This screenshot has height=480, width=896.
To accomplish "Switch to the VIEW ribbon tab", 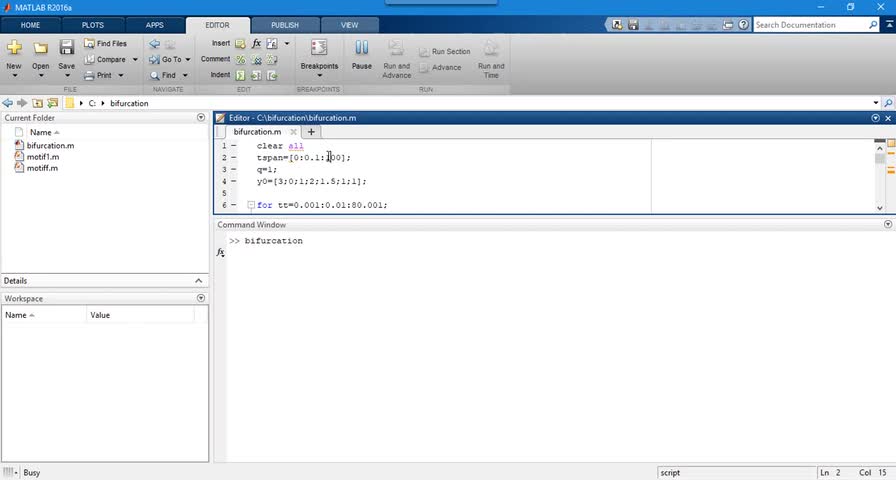I will click(349, 25).
